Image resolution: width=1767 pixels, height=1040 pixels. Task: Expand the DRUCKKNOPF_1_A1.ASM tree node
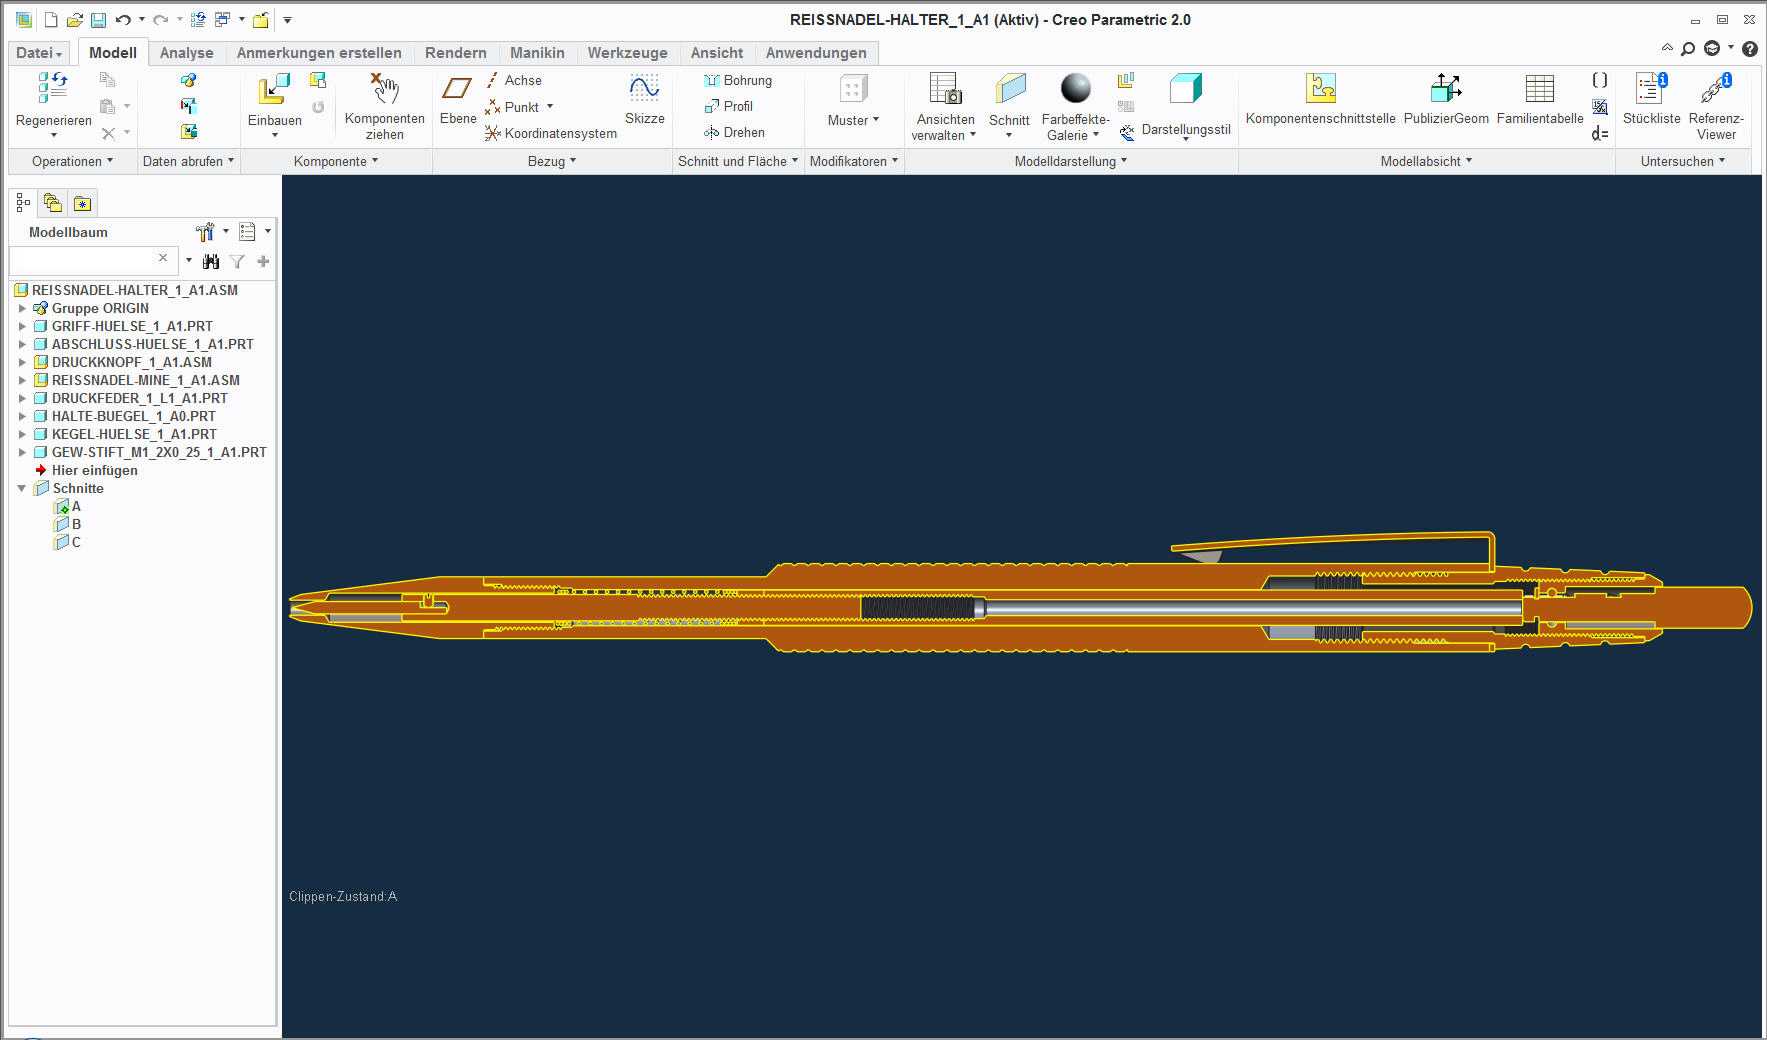[22, 362]
